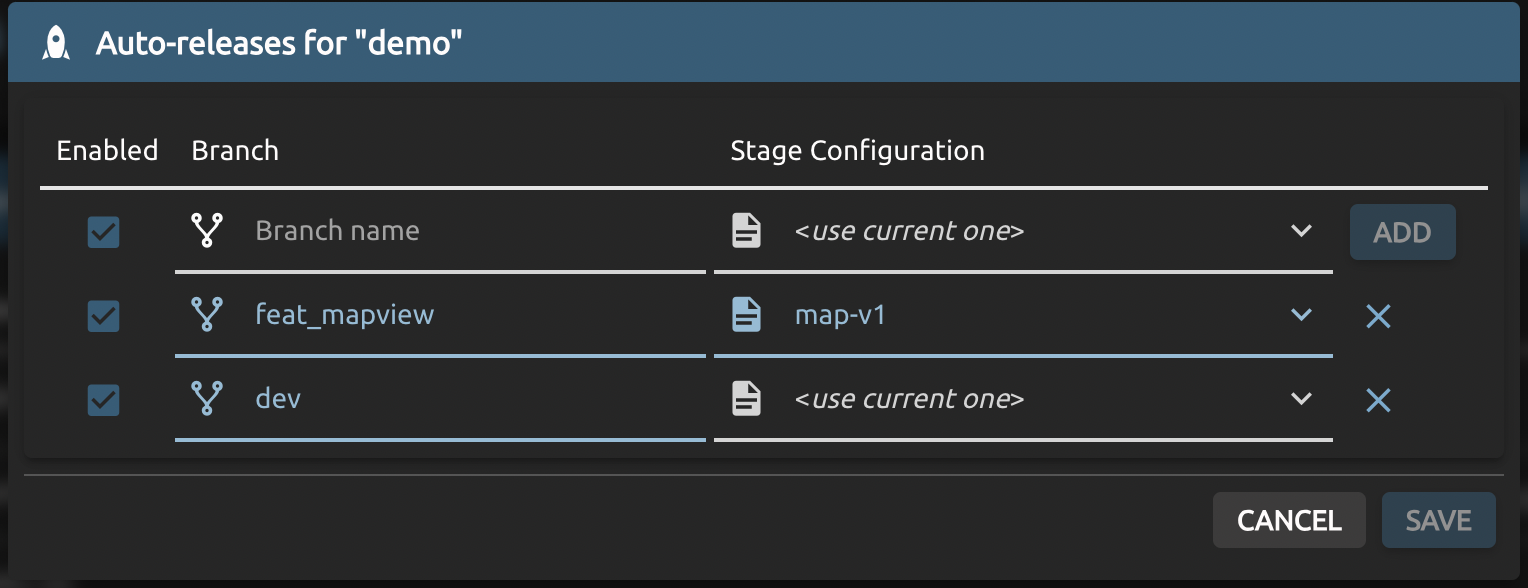
Task: Toggle the Enabled checkbox for the new branch
Action: pos(104,233)
